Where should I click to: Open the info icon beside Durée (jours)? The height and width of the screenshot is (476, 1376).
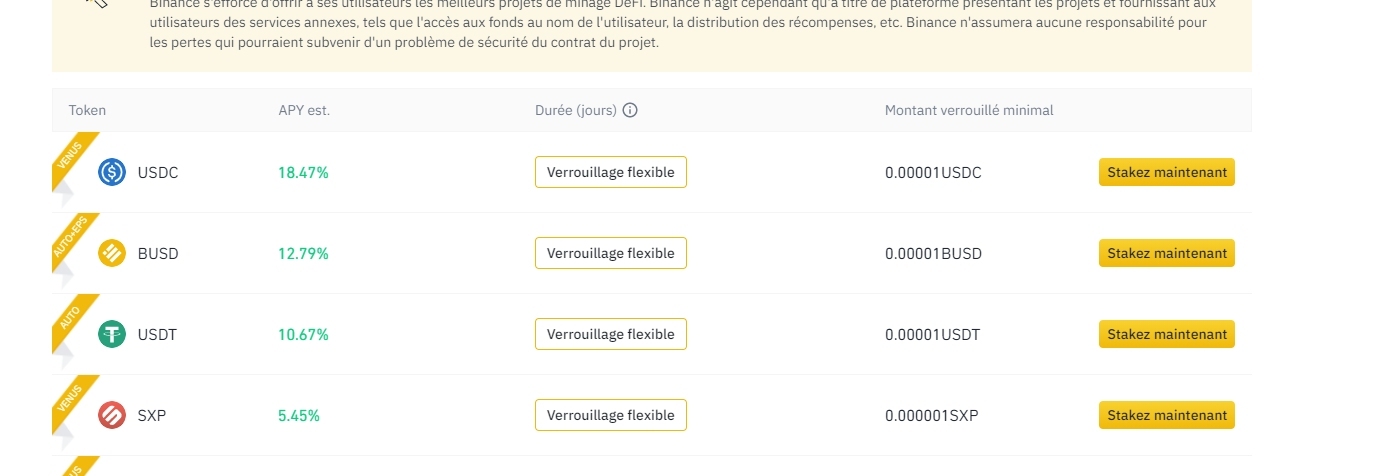(630, 110)
